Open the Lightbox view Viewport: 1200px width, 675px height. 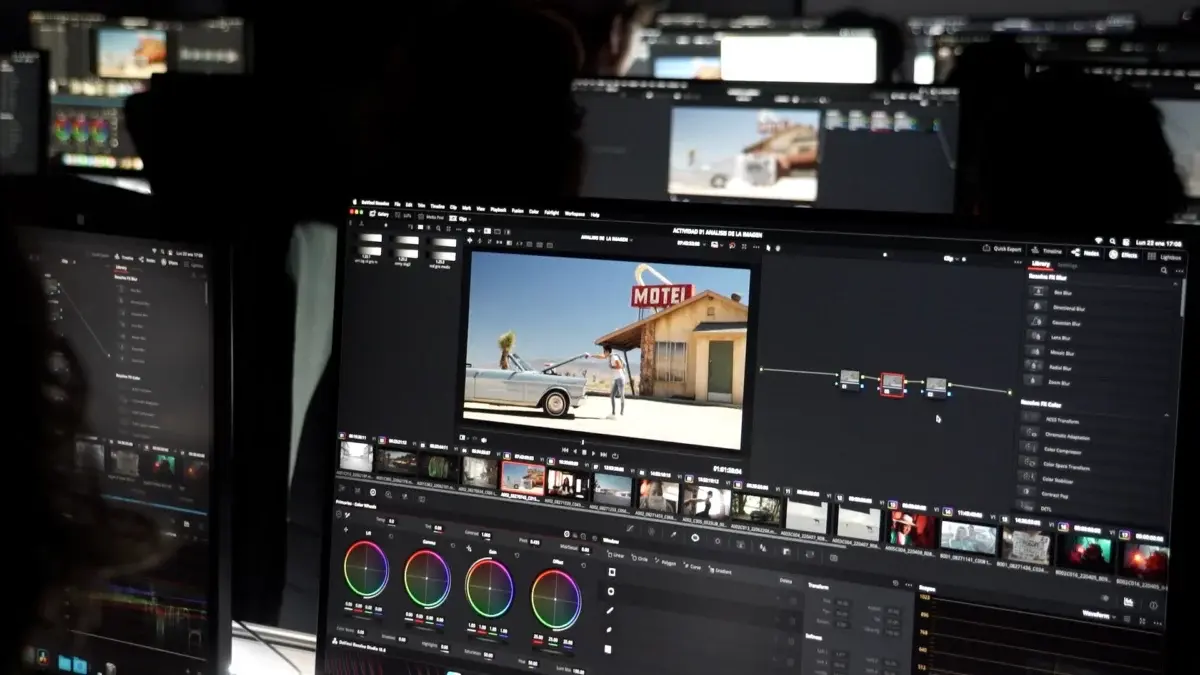tap(1170, 258)
